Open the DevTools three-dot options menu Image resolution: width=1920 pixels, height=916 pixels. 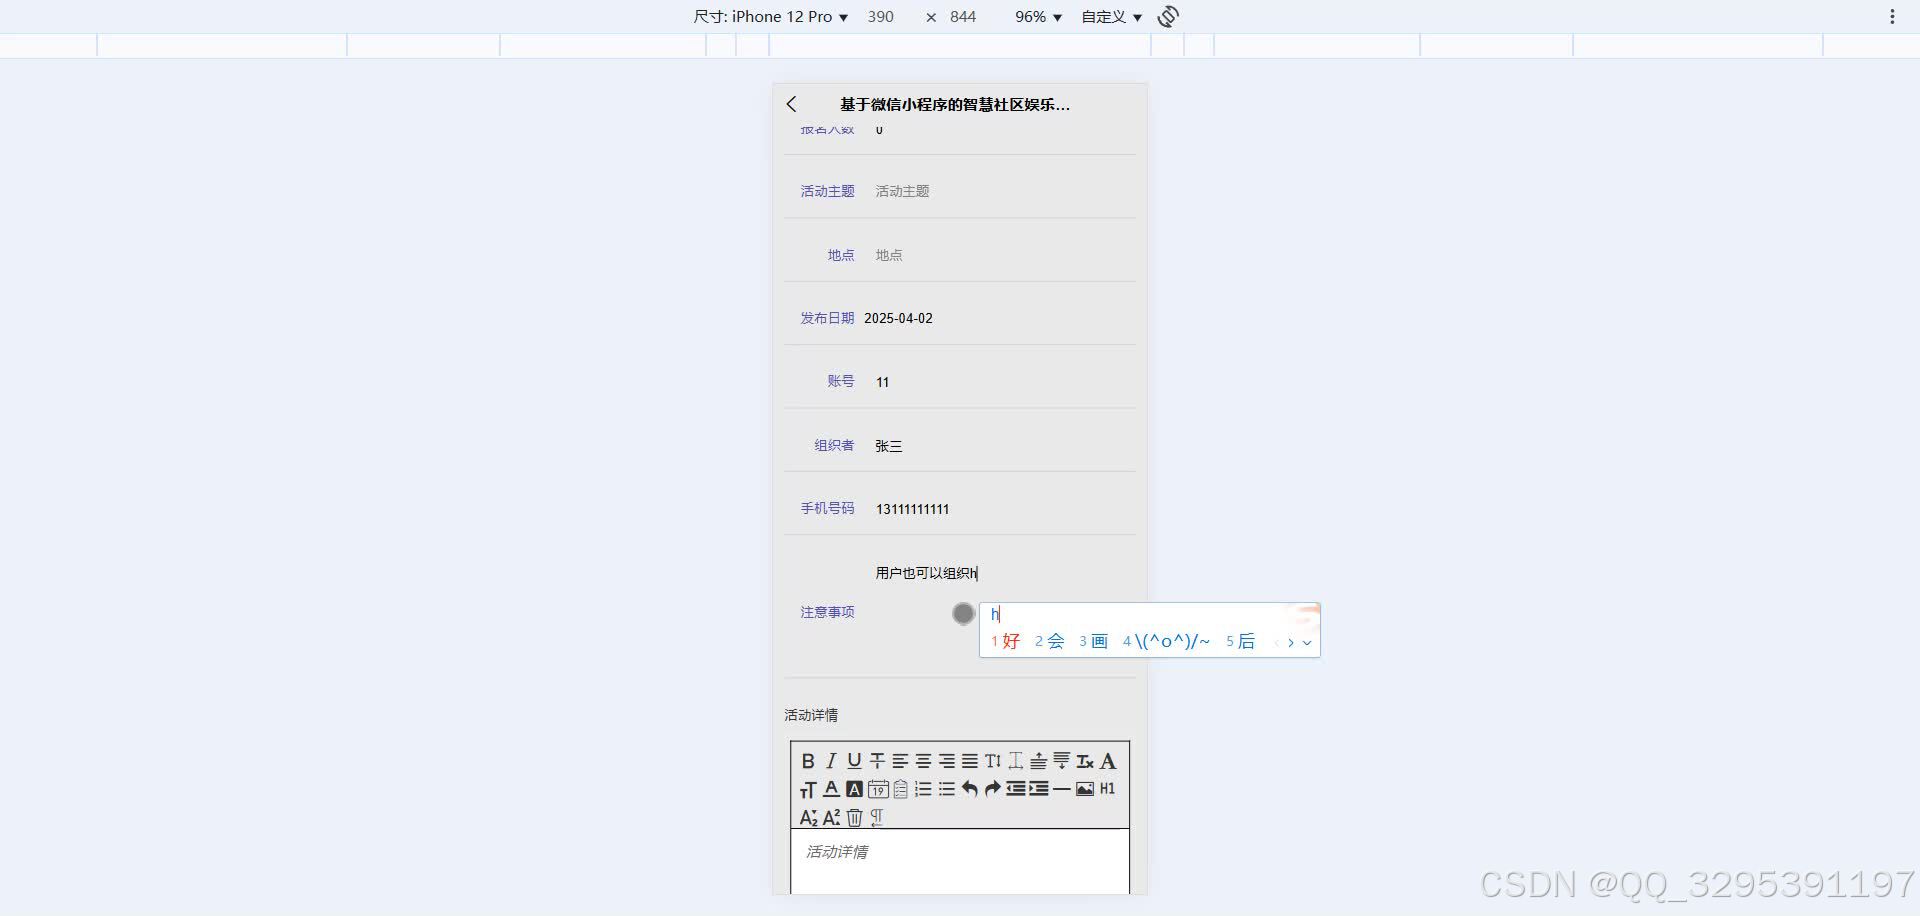1891,16
